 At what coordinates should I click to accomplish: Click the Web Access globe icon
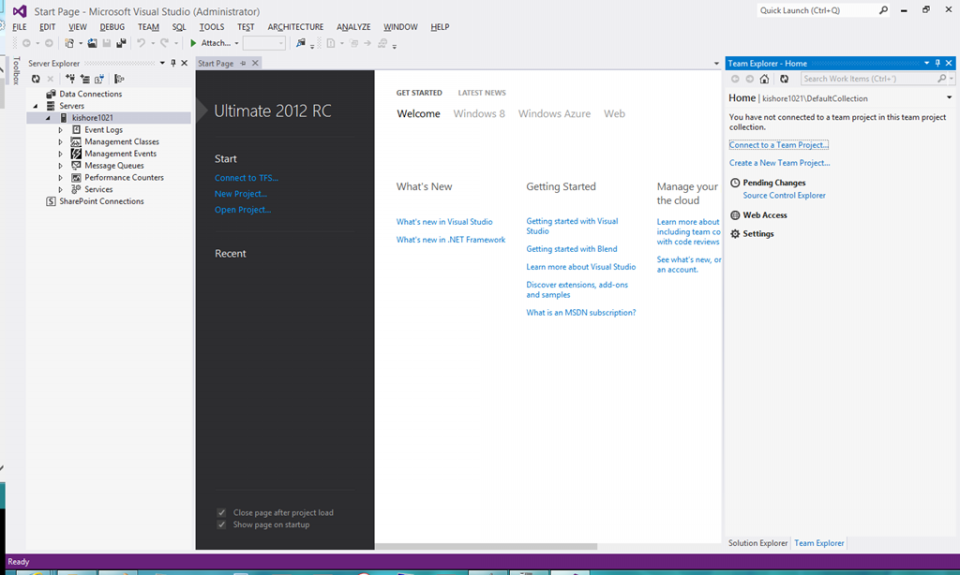point(735,215)
